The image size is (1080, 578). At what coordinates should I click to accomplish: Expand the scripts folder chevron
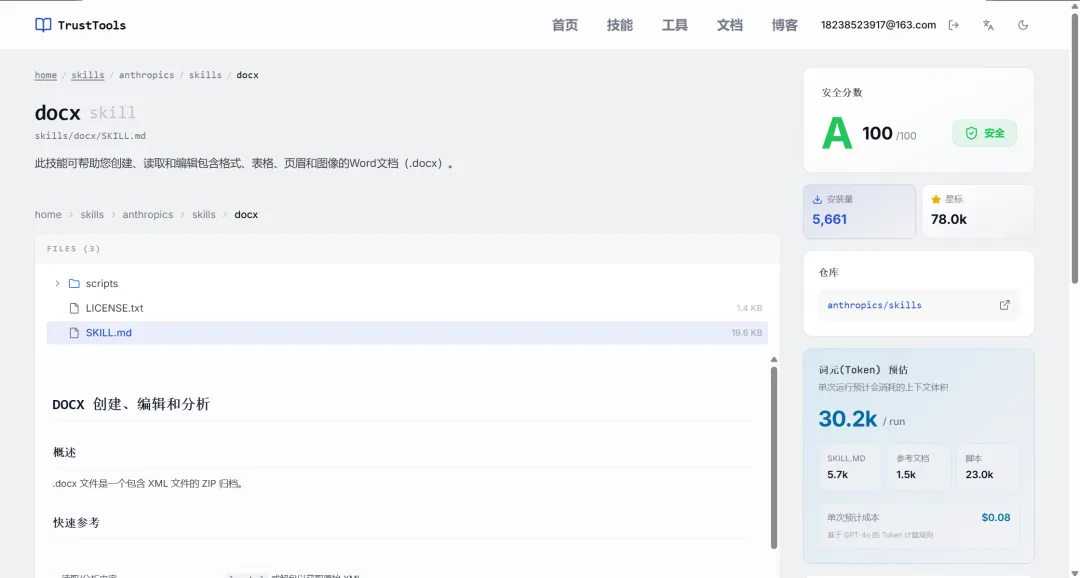[57, 283]
